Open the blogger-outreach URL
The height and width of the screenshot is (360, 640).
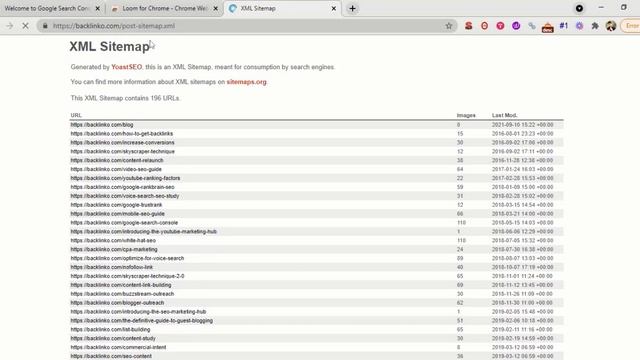(117, 303)
